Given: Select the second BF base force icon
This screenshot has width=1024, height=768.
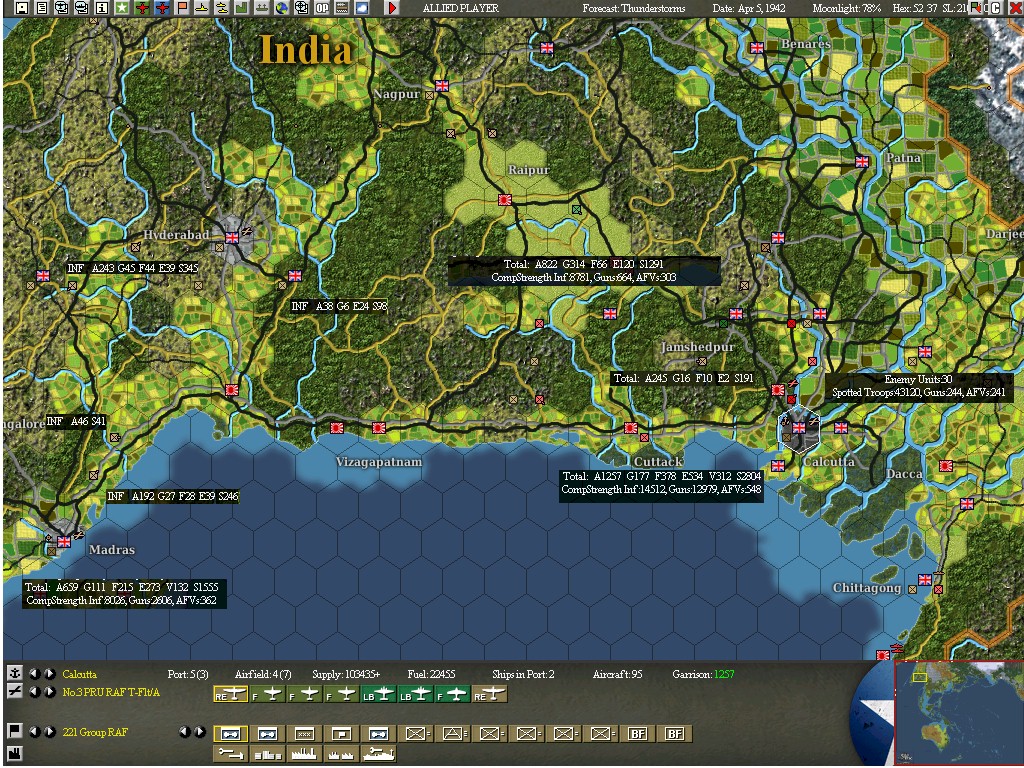Looking at the screenshot, I should (x=673, y=733).
